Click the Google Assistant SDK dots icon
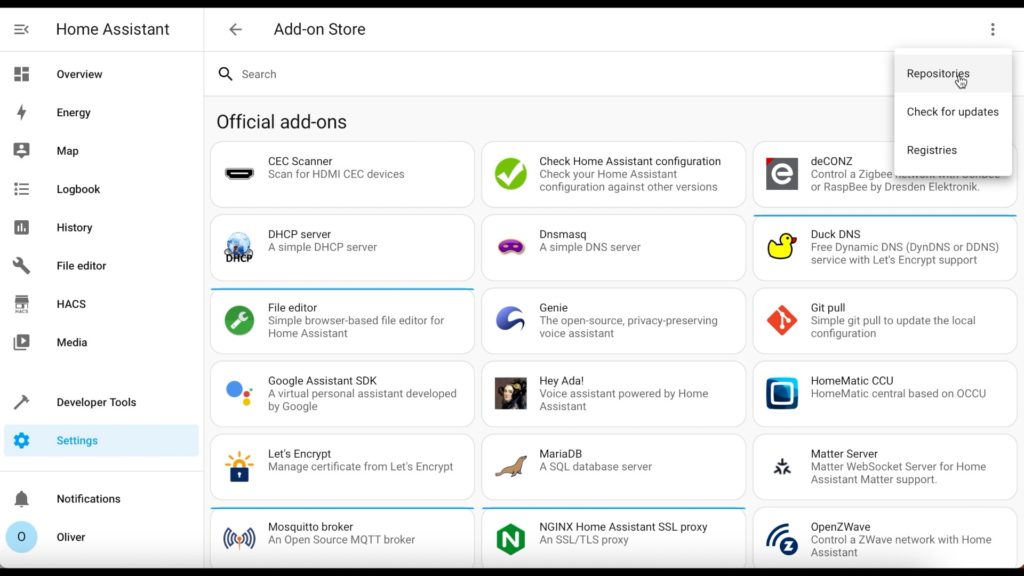 239,393
